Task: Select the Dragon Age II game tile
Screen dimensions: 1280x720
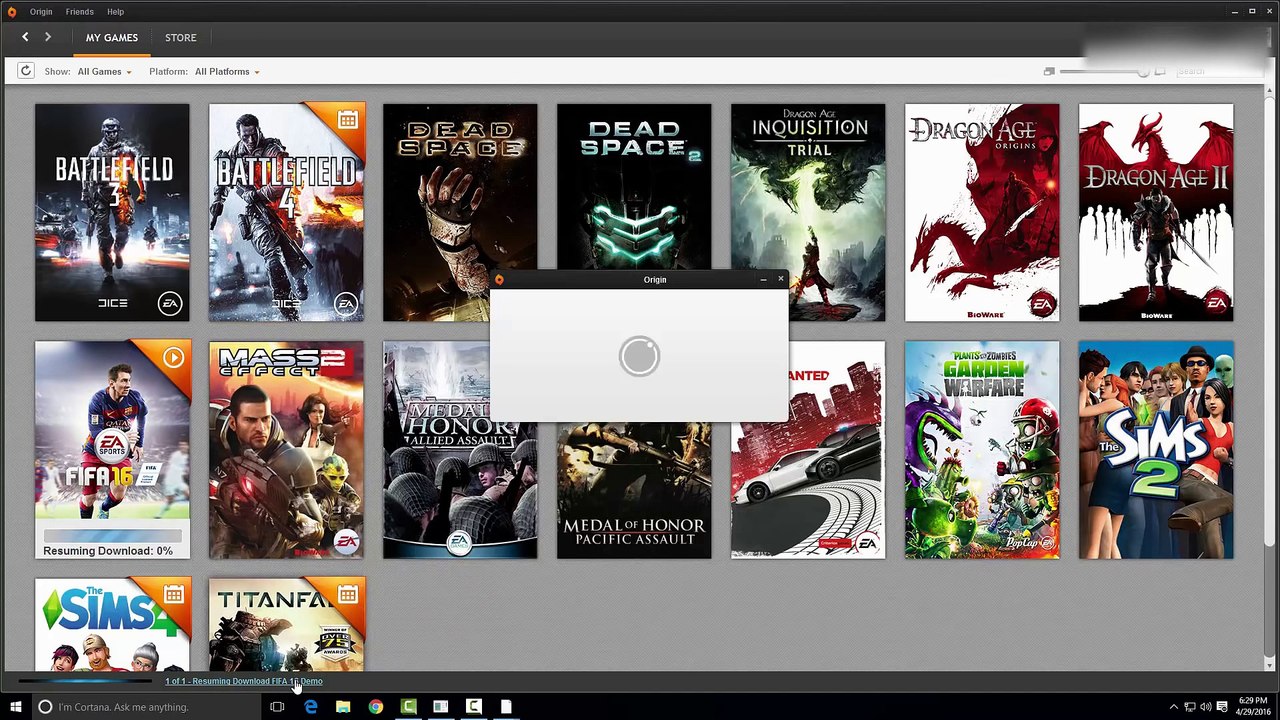Action: click(1156, 213)
